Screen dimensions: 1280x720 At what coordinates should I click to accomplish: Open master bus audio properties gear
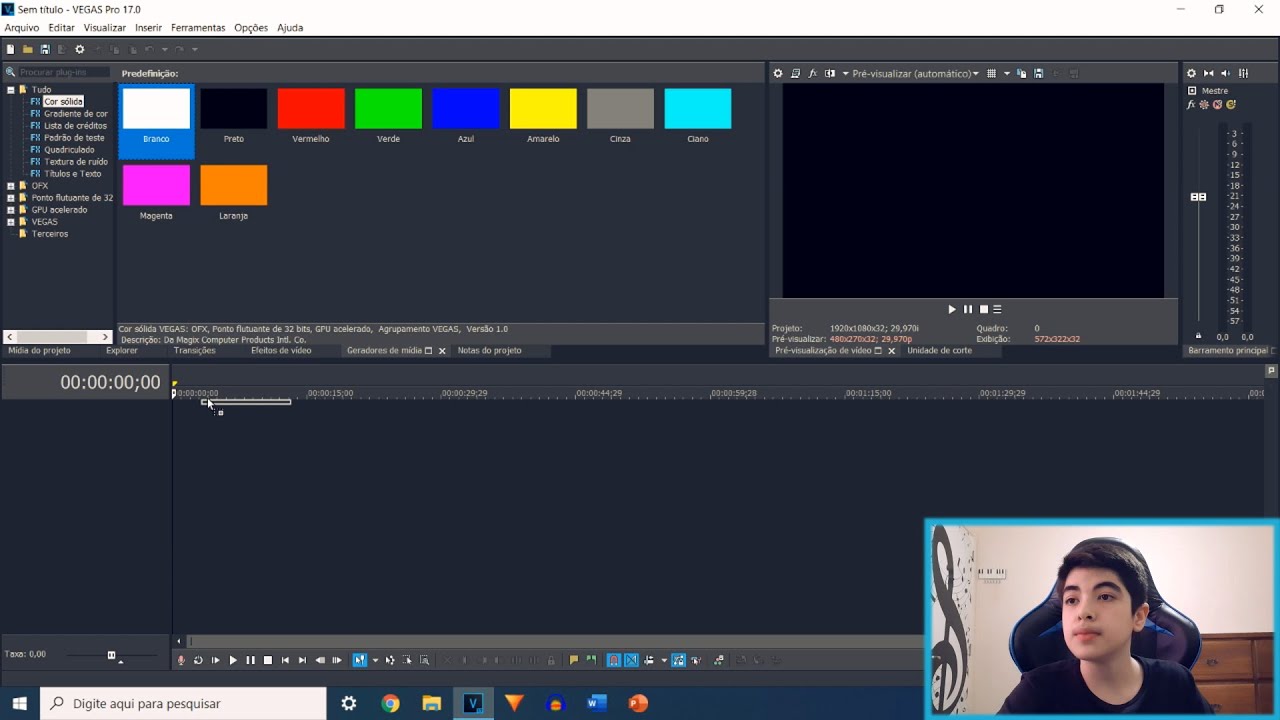[x=1192, y=73]
